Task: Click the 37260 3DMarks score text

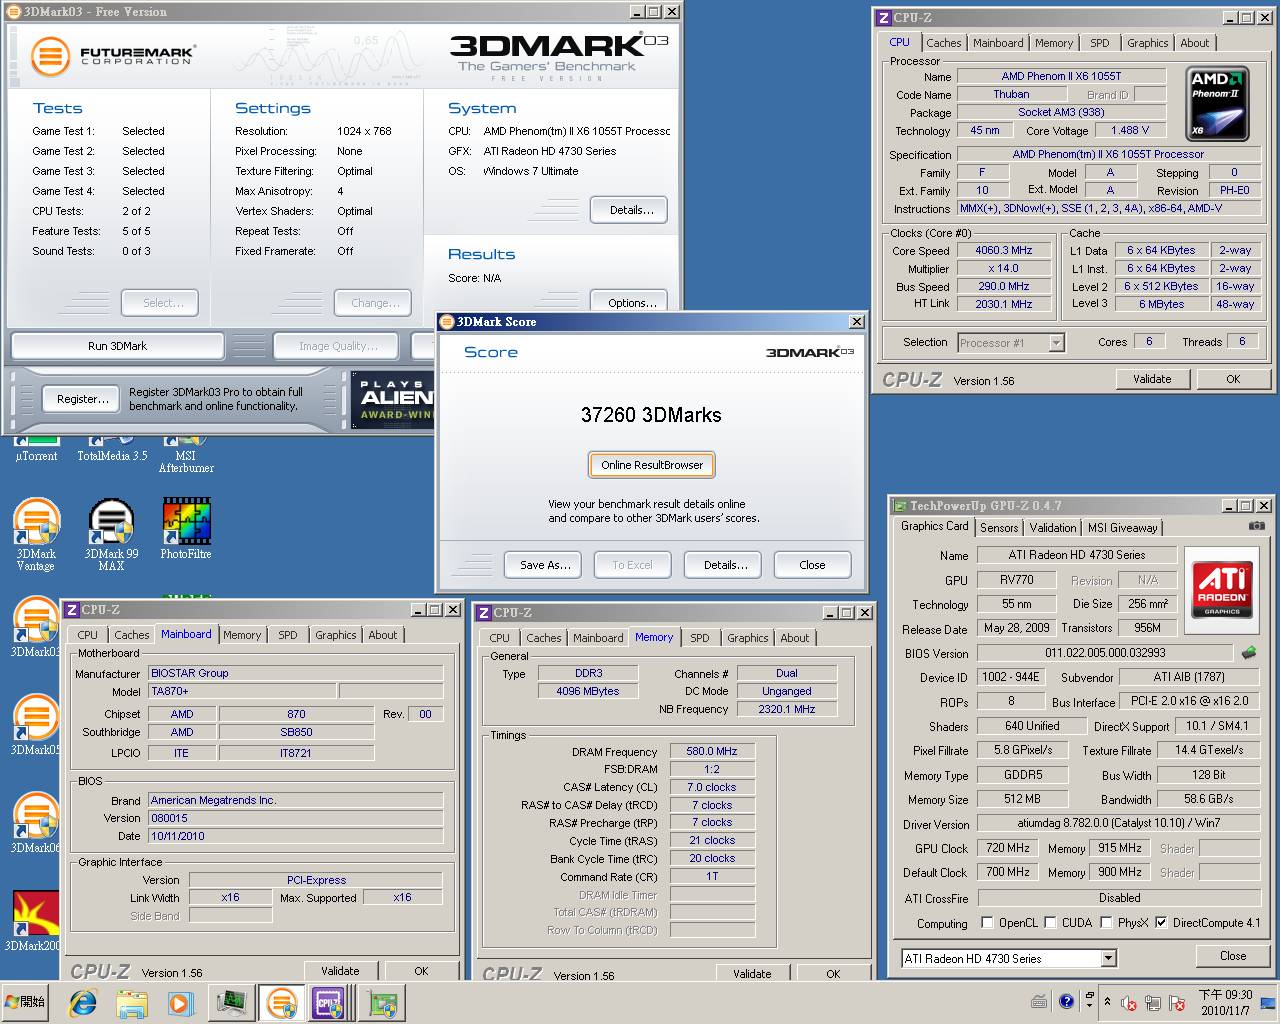Action: [651, 415]
